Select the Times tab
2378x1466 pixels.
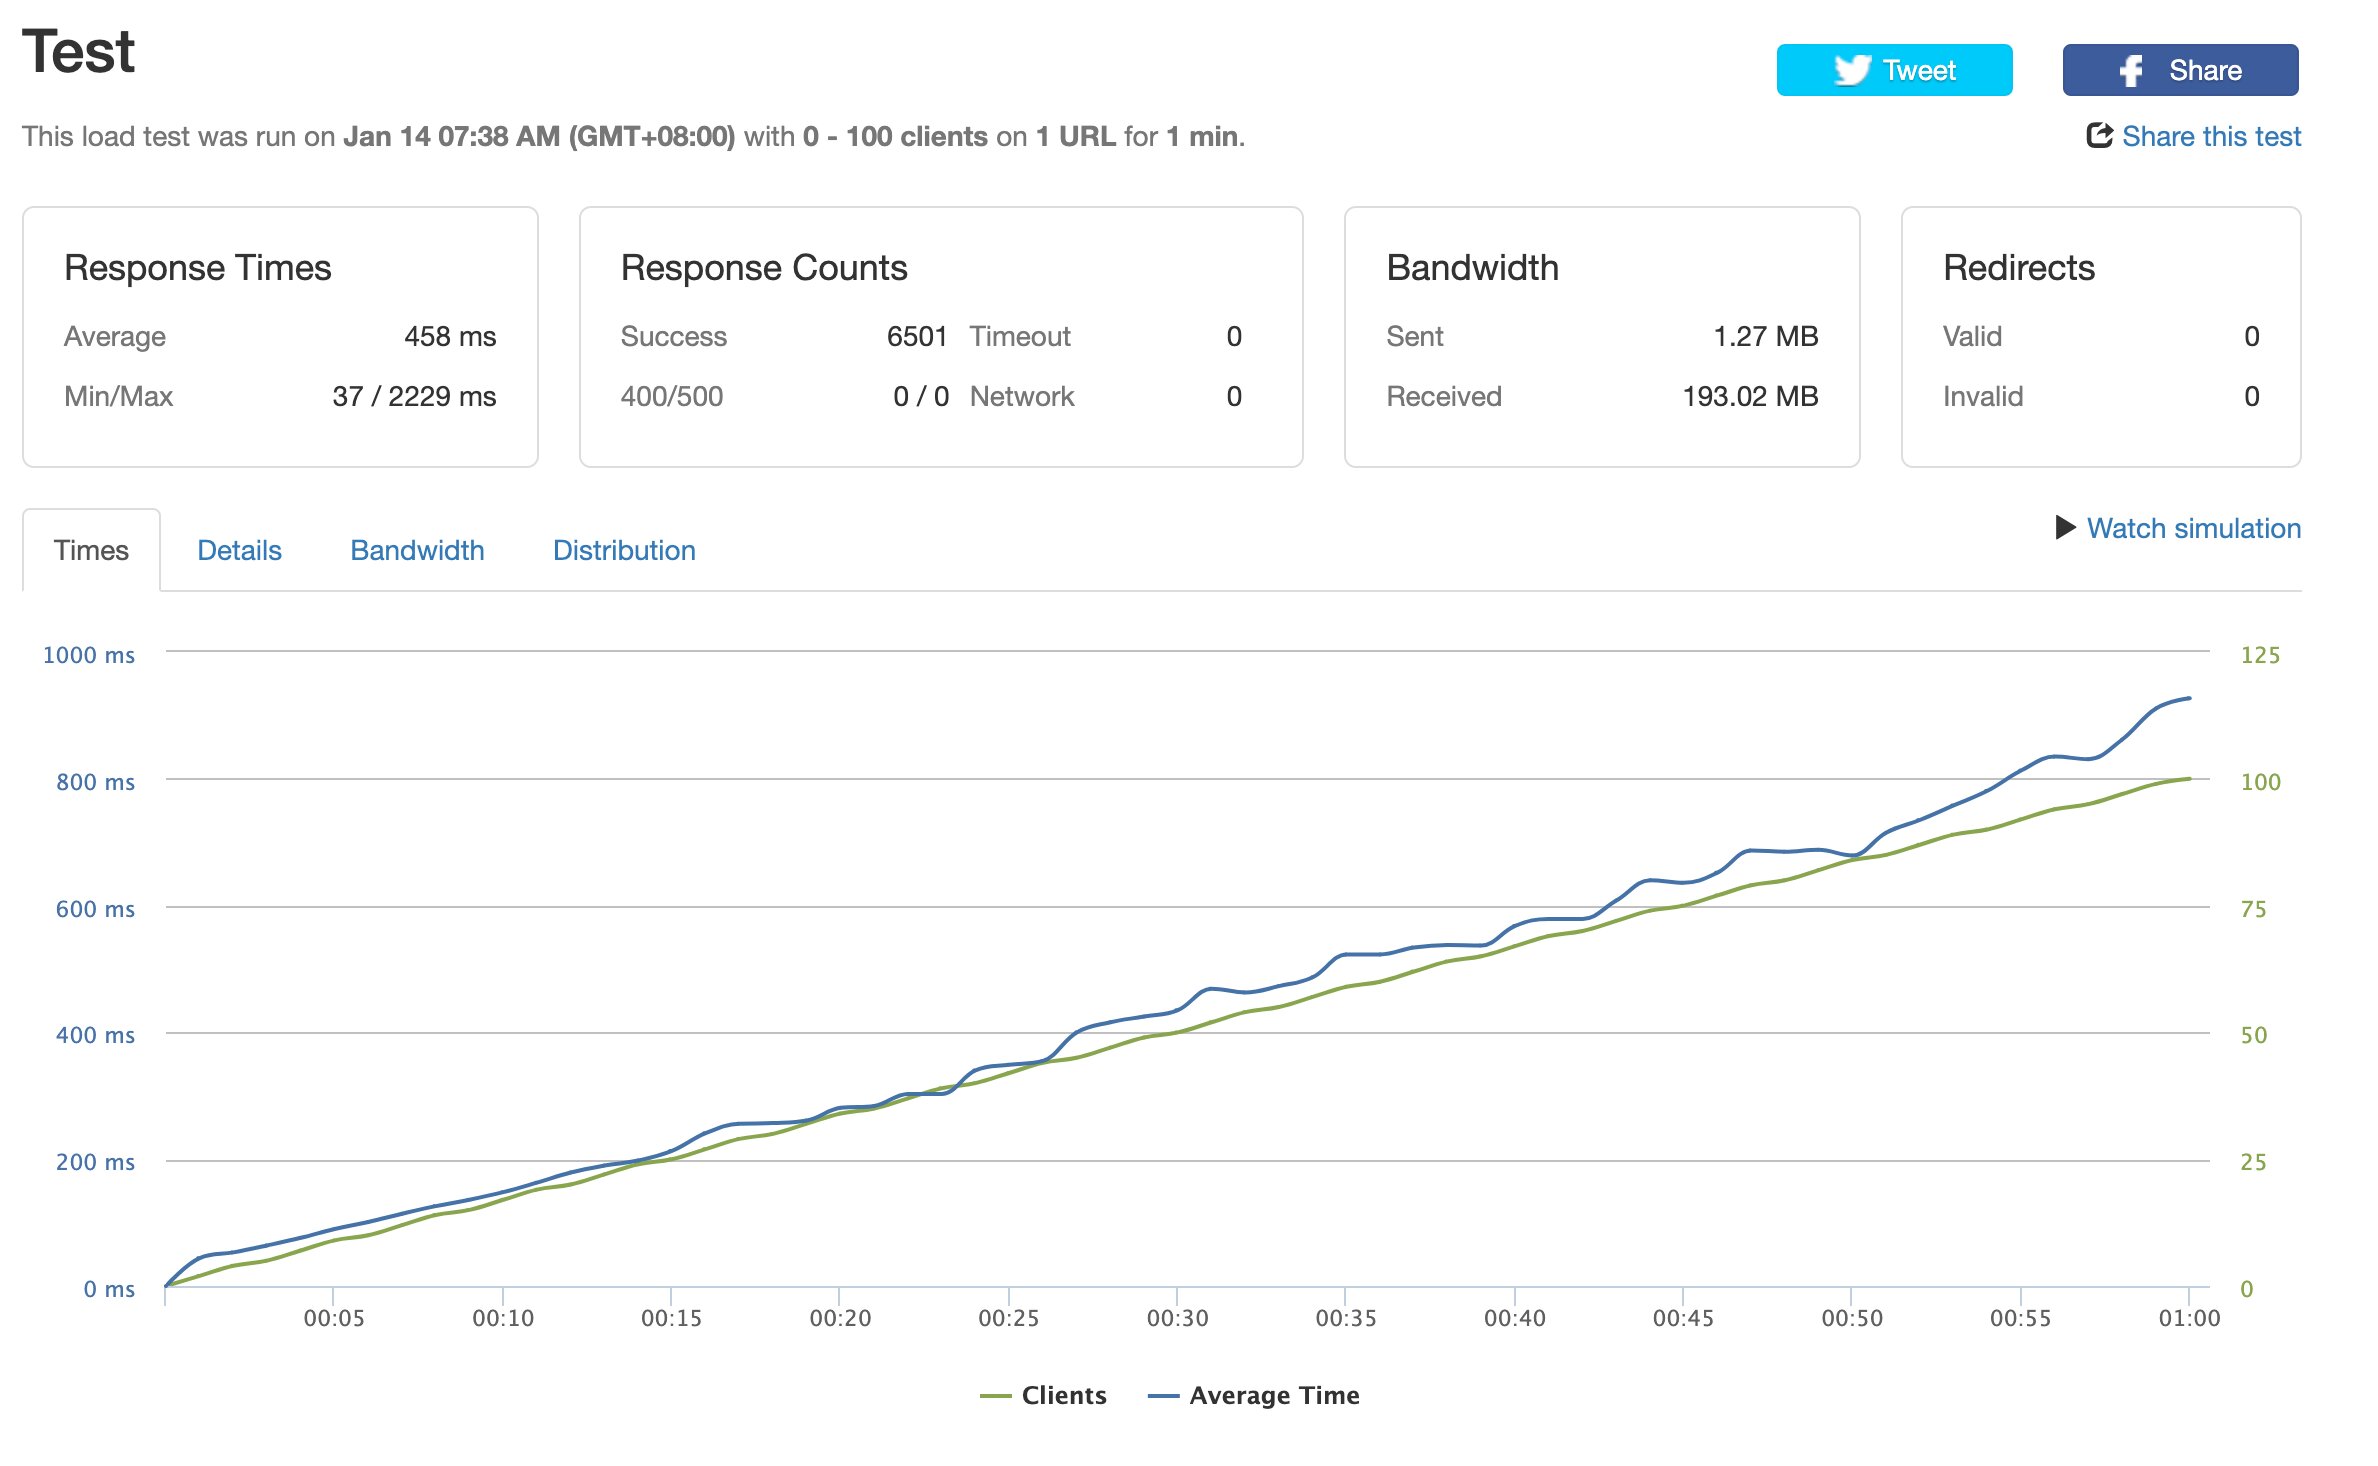tap(91, 550)
